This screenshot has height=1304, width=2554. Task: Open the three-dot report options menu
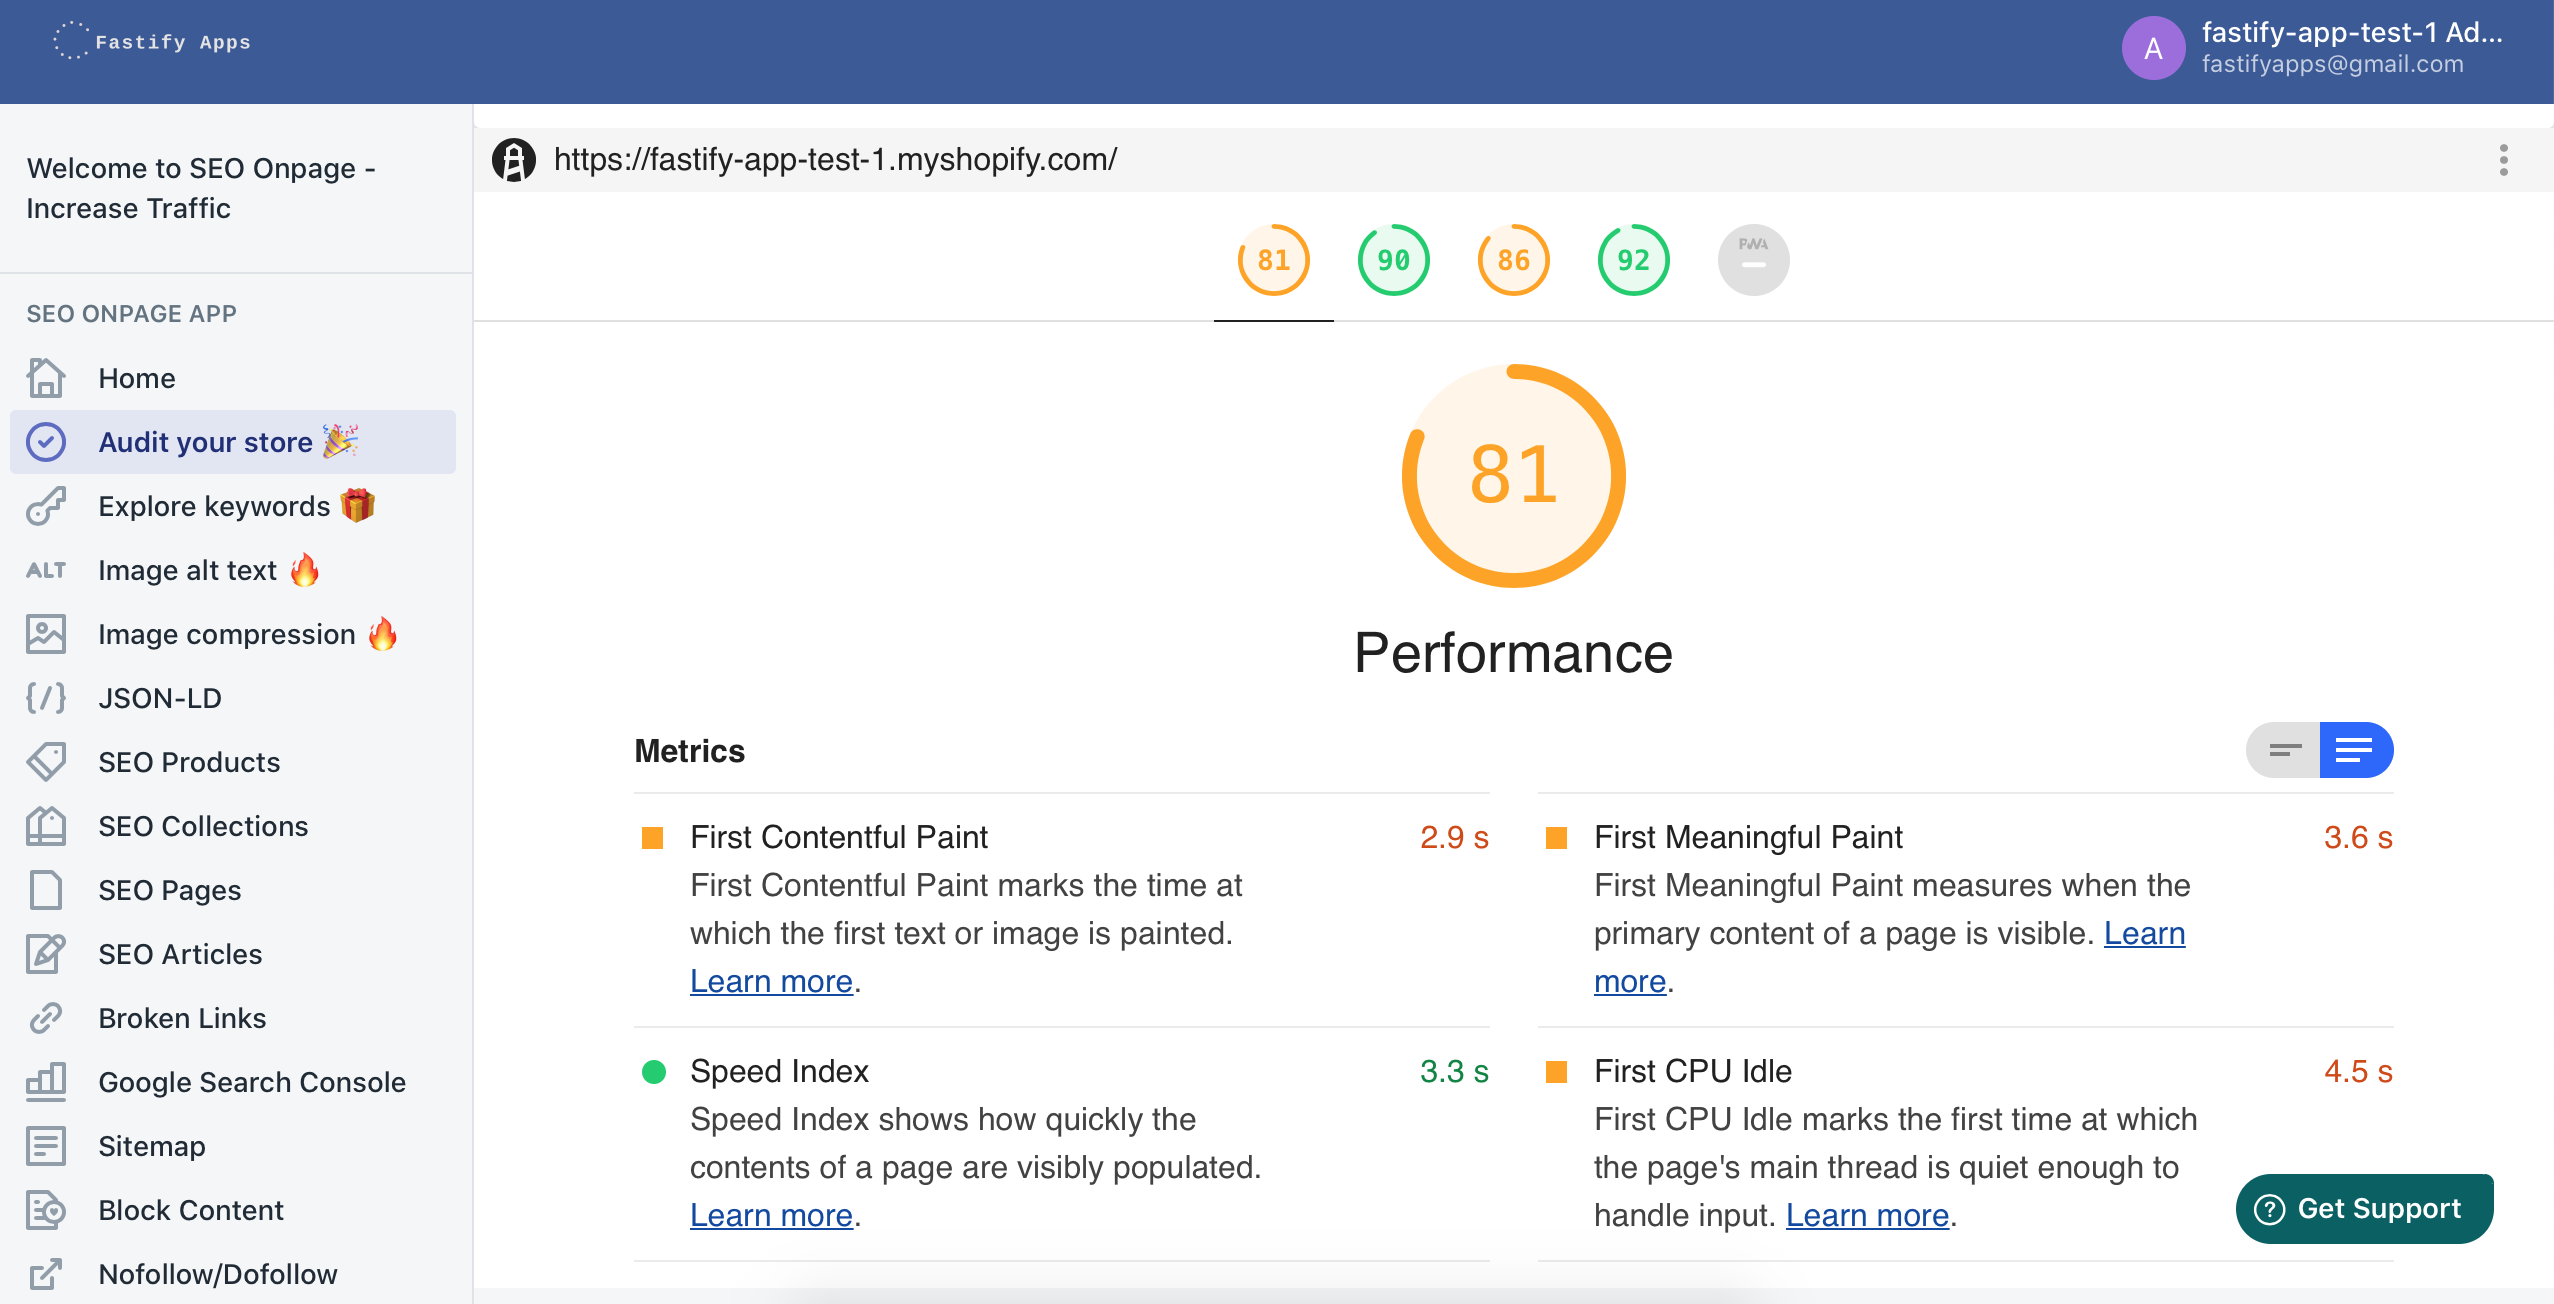[x=2503, y=160]
